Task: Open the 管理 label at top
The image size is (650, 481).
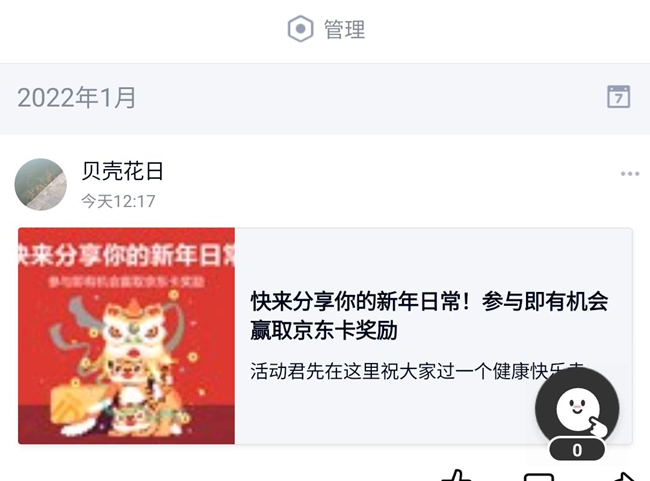Action: pyautogui.click(x=344, y=29)
